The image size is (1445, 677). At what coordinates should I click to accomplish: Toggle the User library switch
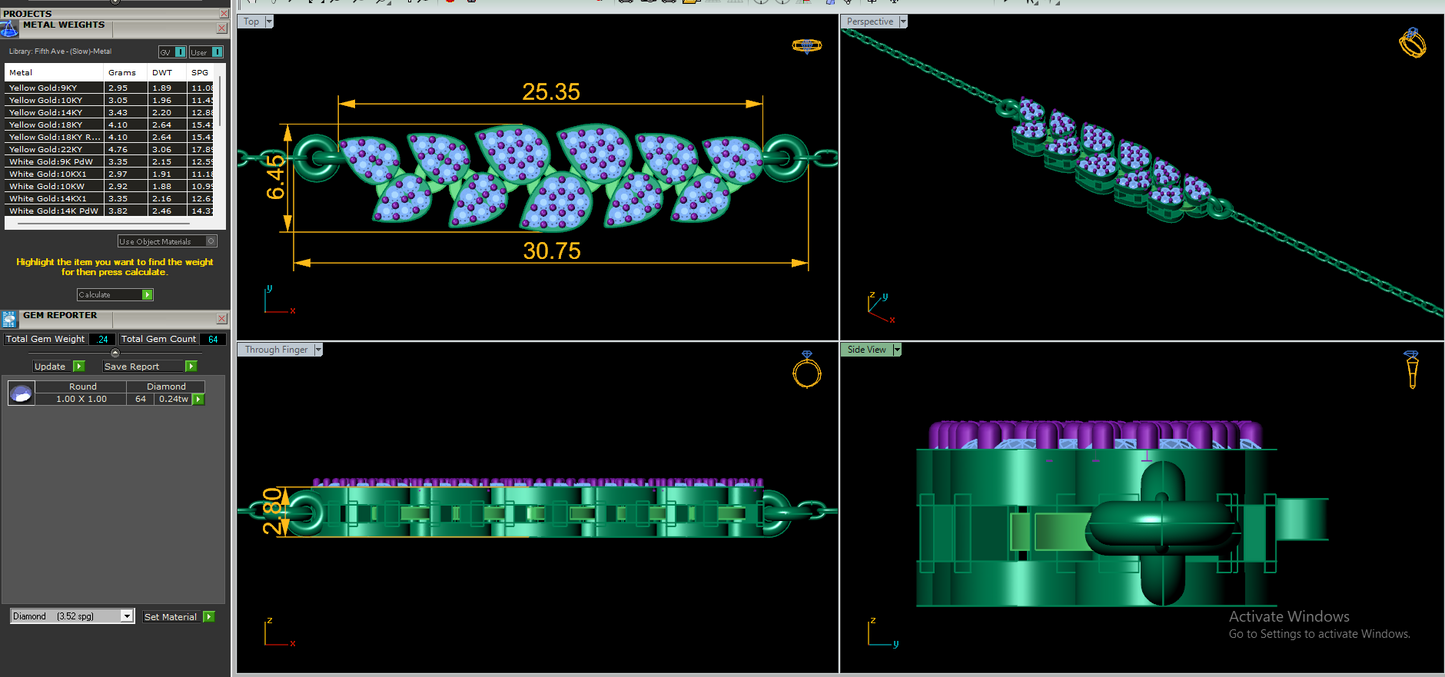(206, 52)
